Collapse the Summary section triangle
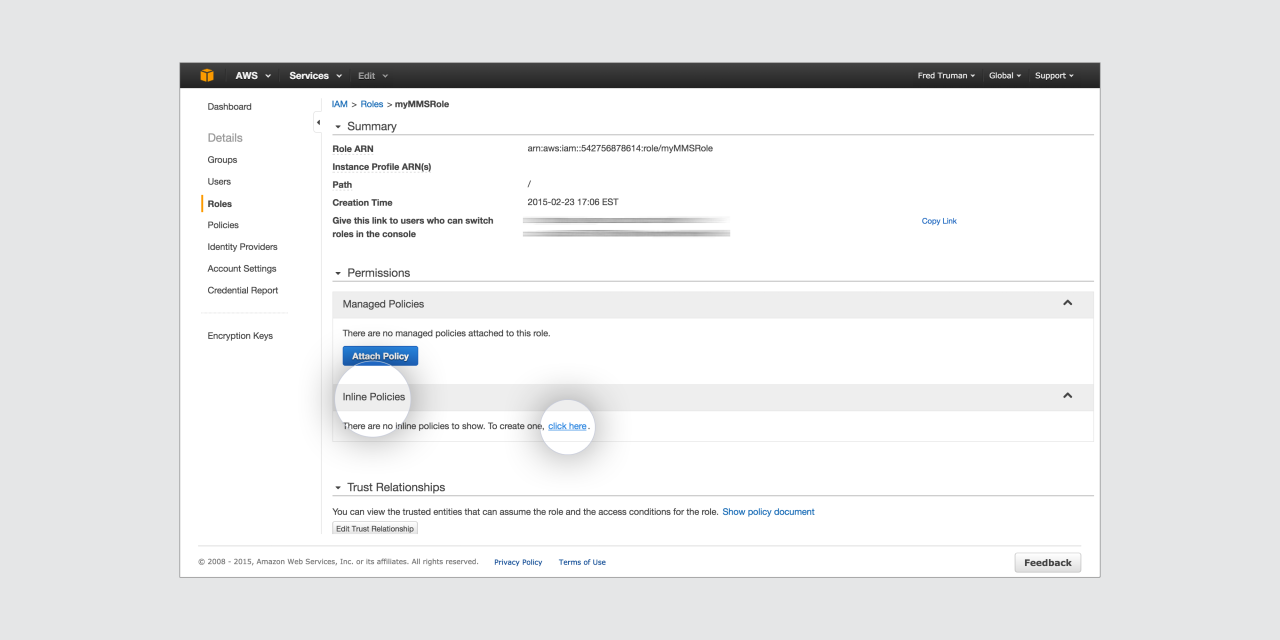 (x=338, y=127)
